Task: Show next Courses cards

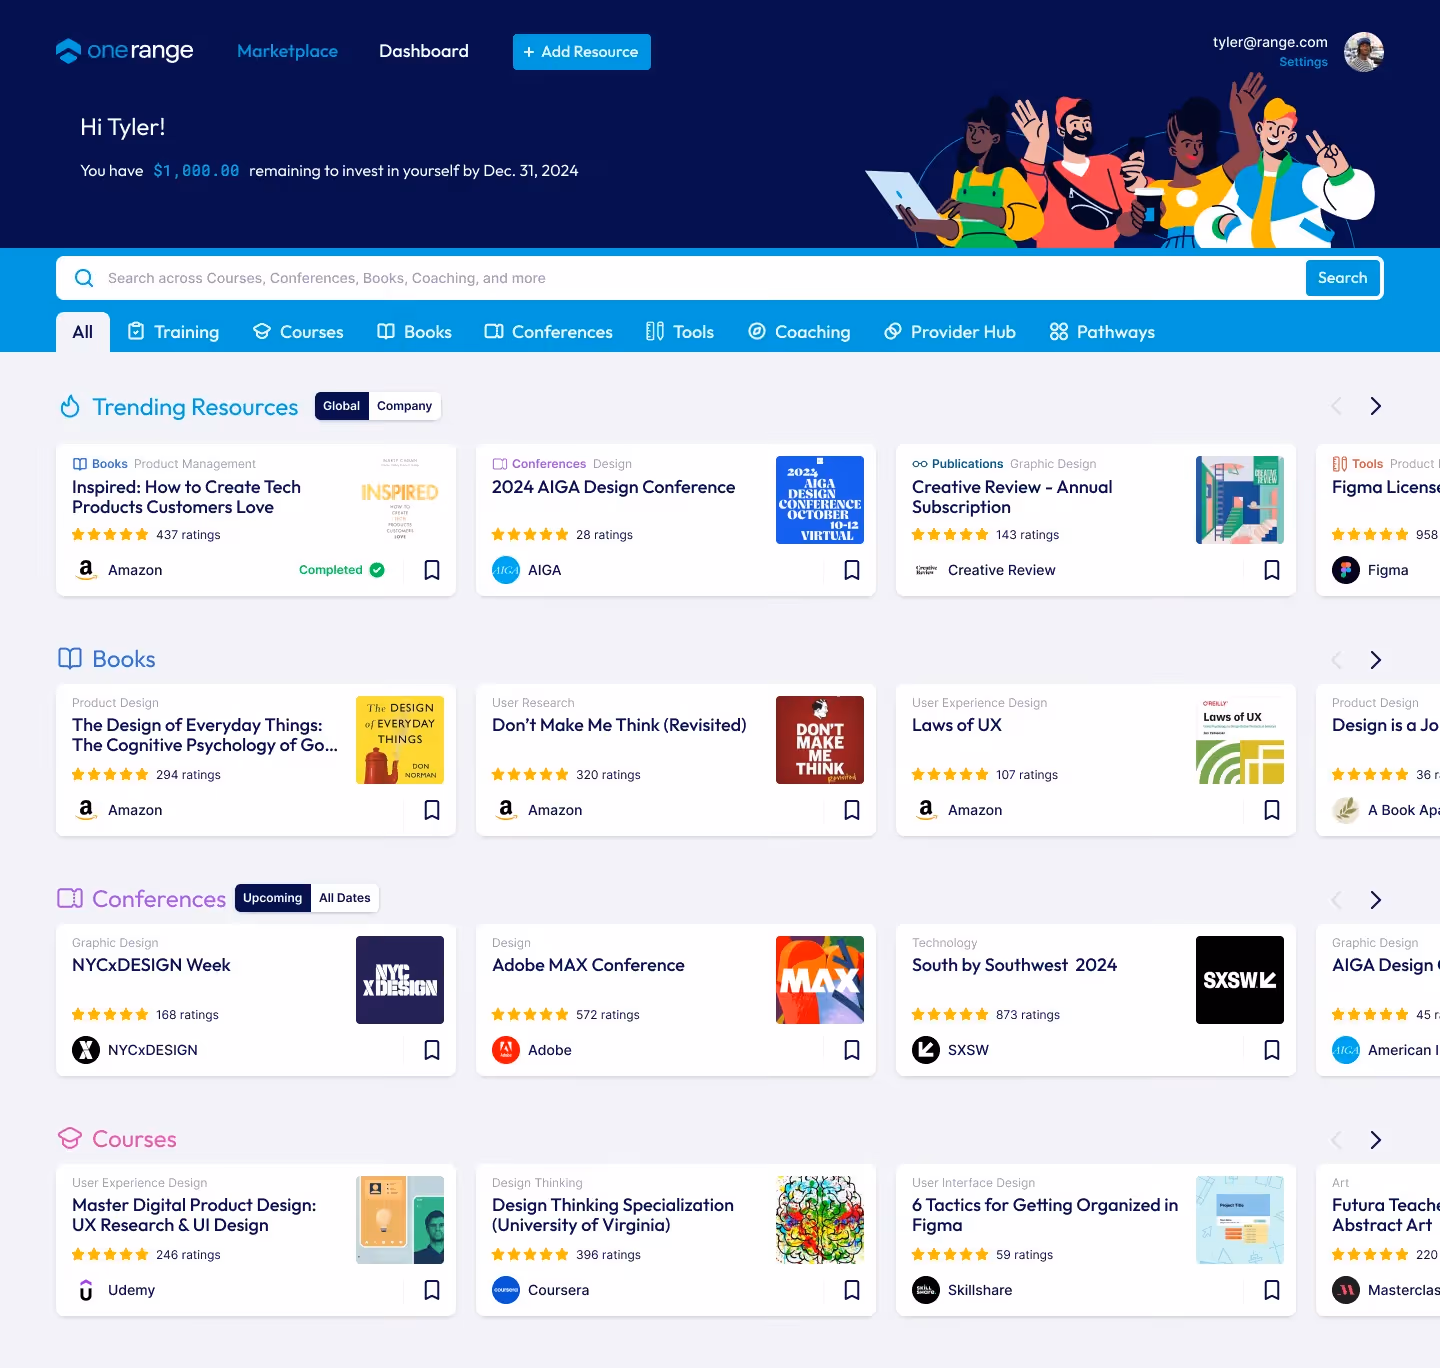Action: [1376, 1140]
